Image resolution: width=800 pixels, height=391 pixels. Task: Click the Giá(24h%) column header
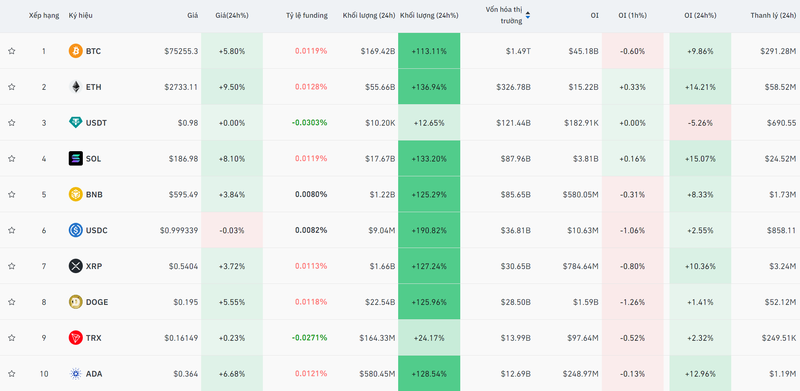pyautogui.click(x=232, y=15)
